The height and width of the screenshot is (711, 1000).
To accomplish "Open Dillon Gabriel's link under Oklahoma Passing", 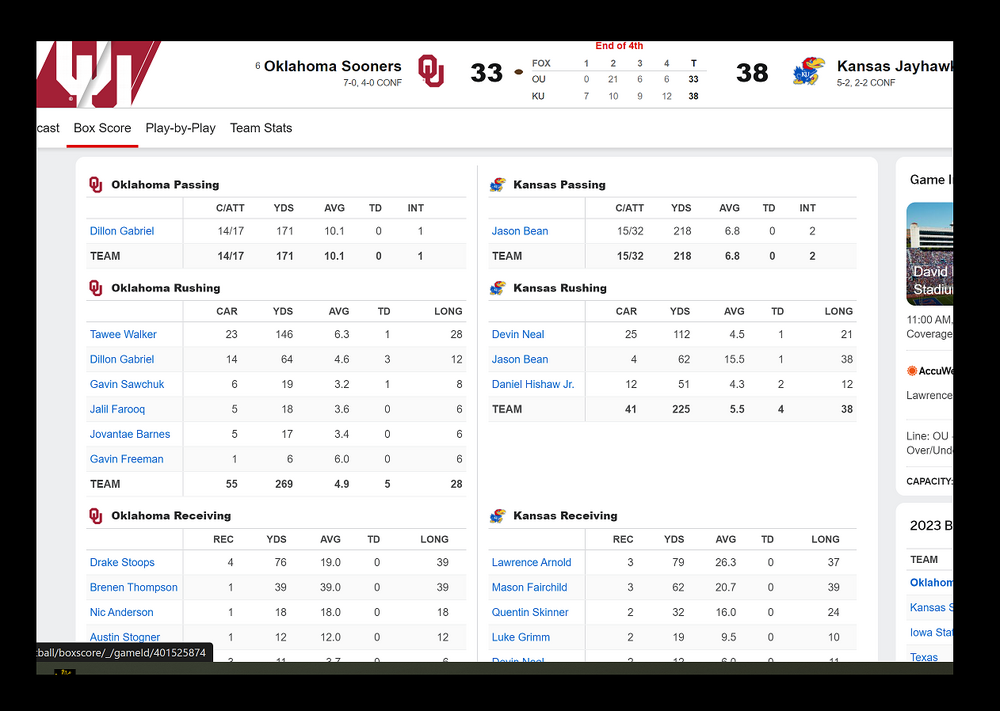I will (x=122, y=231).
